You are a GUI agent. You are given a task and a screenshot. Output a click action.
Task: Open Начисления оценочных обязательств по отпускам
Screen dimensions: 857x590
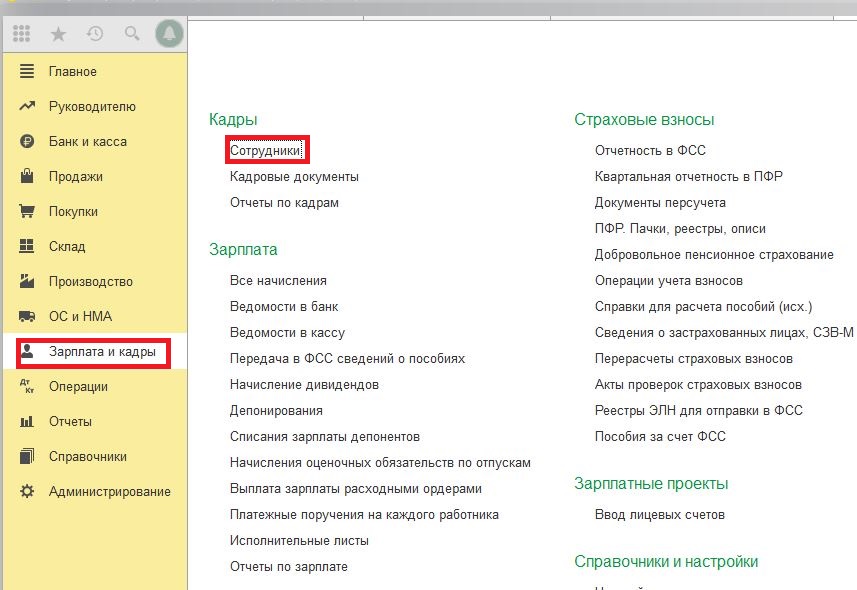click(x=380, y=463)
